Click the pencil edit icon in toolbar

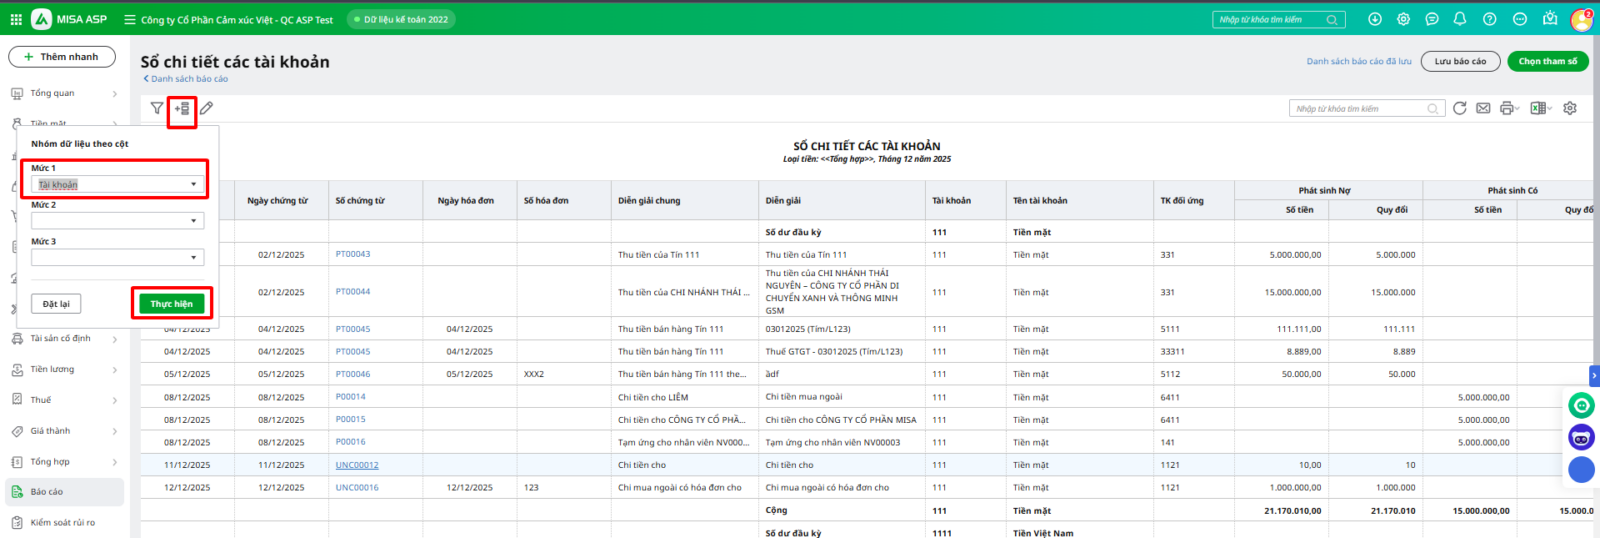click(206, 108)
